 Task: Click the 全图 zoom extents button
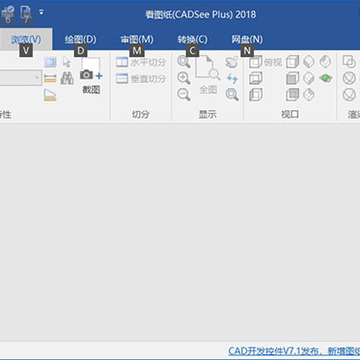tap(208, 76)
